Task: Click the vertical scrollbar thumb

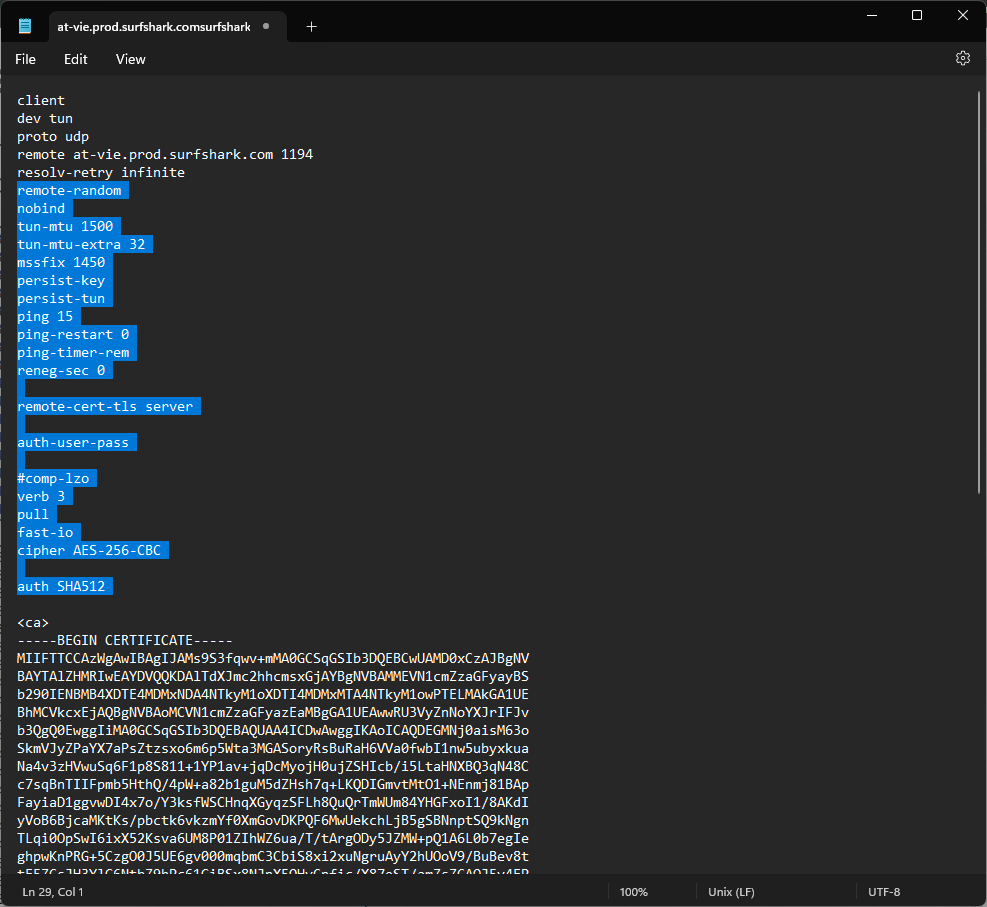Action: tap(979, 290)
